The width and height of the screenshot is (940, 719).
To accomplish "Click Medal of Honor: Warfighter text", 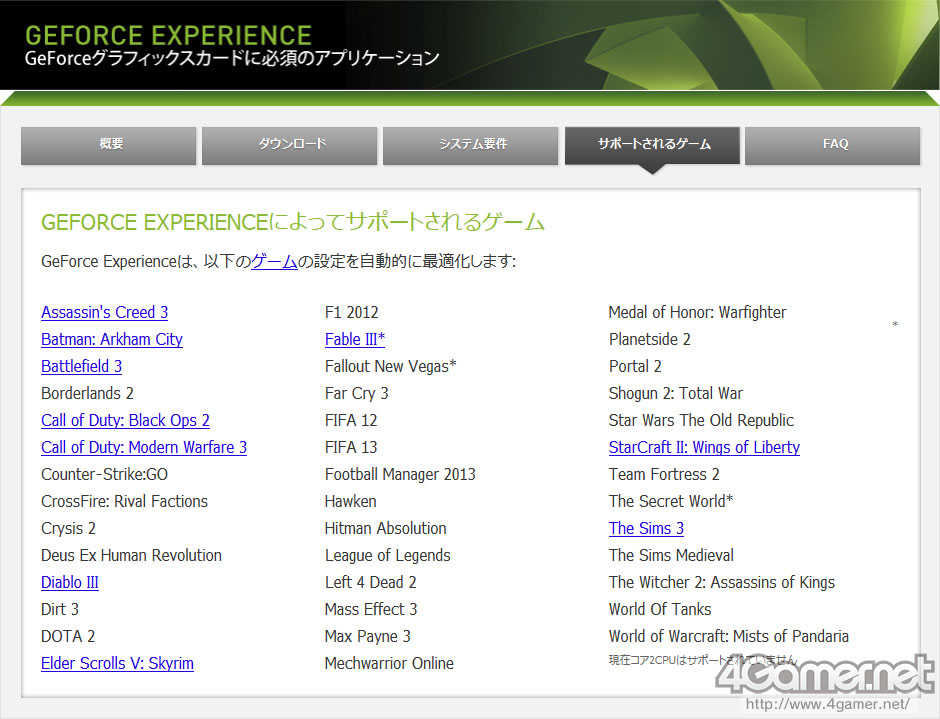I will (x=697, y=312).
